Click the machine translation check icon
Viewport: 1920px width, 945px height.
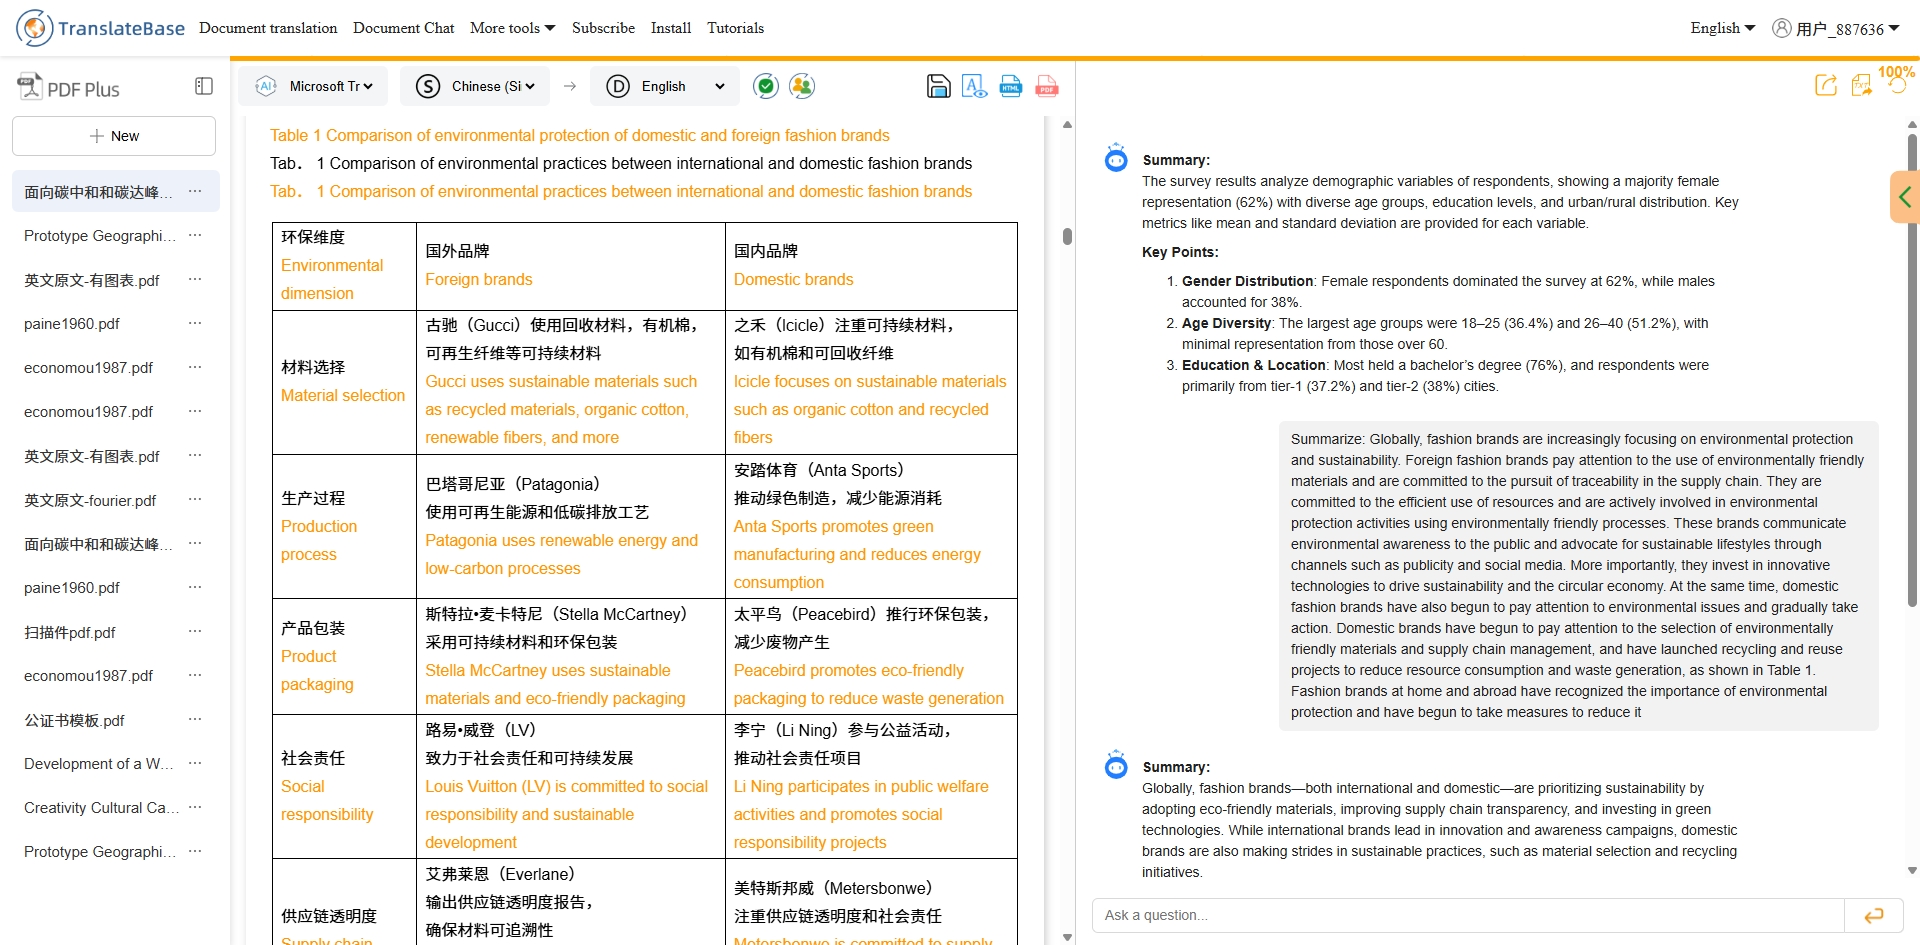pyautogui.click(x=766, y=86)
